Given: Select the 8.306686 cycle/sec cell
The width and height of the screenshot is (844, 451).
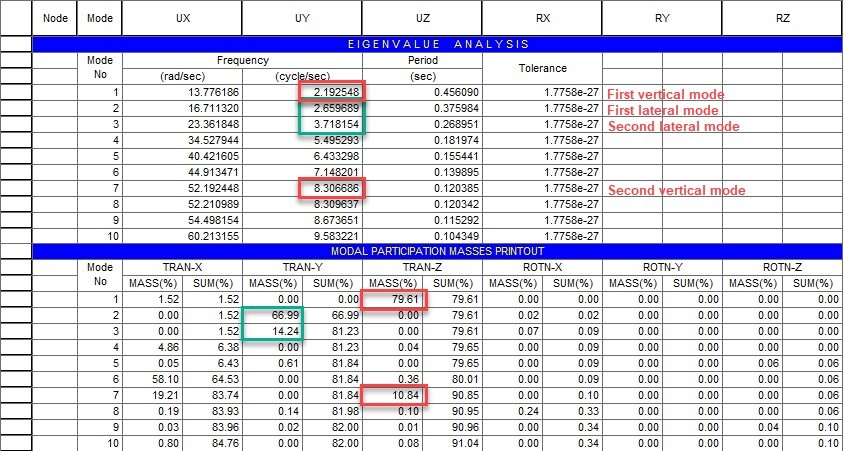Looking at the screenshot, I should [x=303, y=188].
